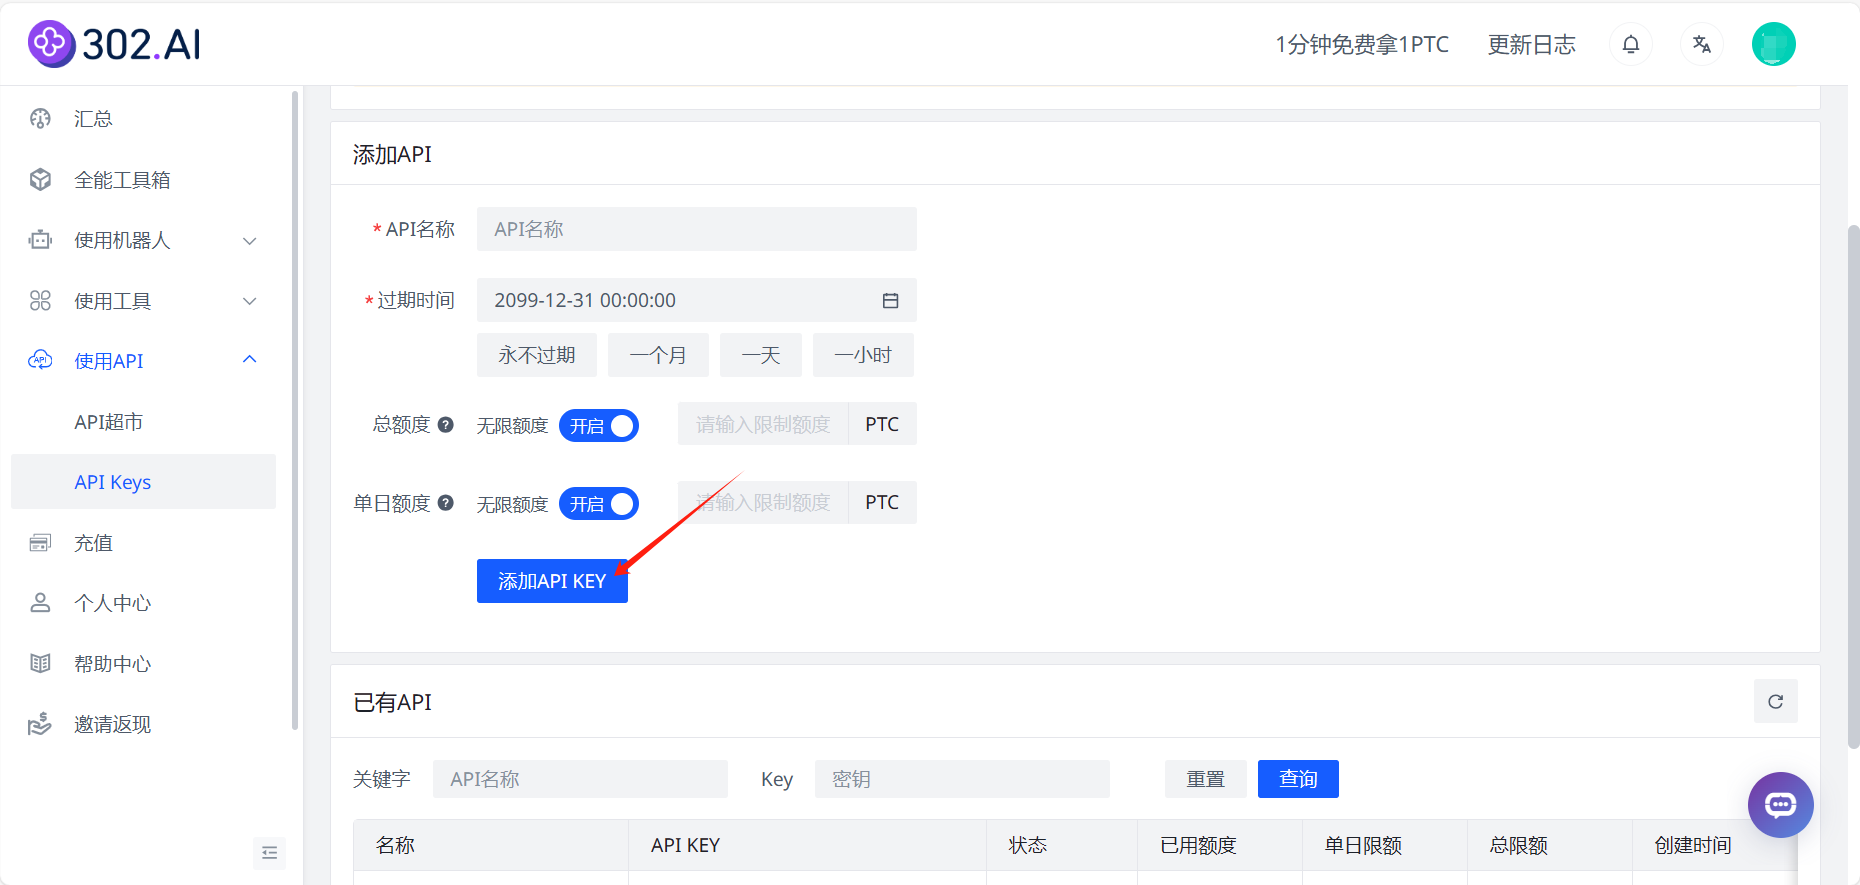1860x885 pixels.
Task: Click the 302.AI logo
Action: [114, 44]
